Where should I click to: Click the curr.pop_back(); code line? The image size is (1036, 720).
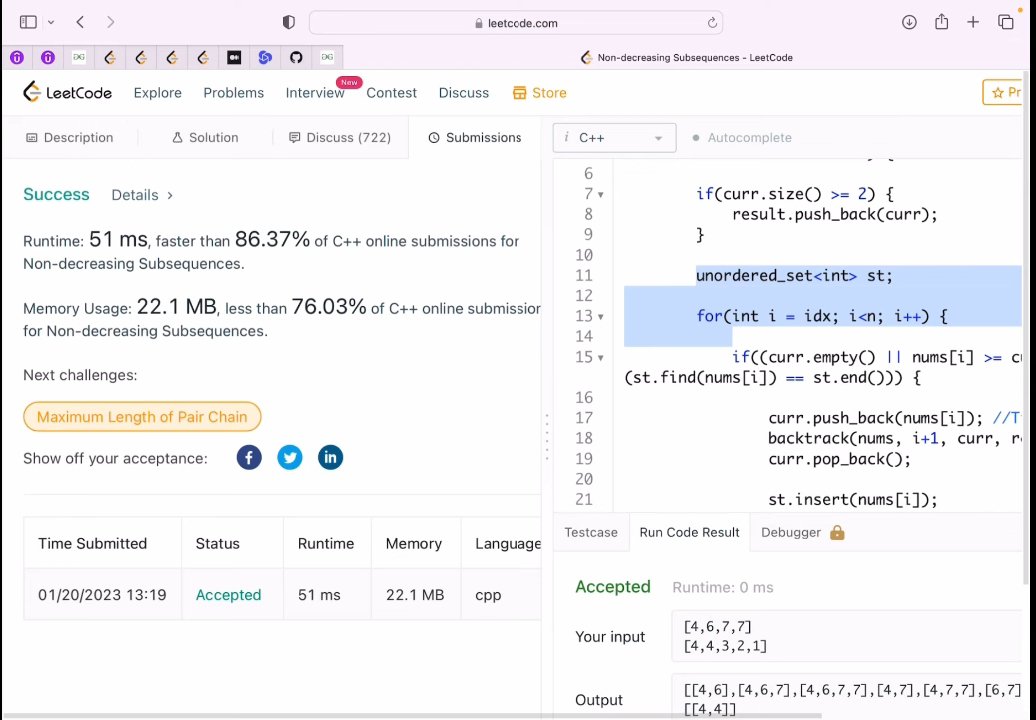(839, 458)
